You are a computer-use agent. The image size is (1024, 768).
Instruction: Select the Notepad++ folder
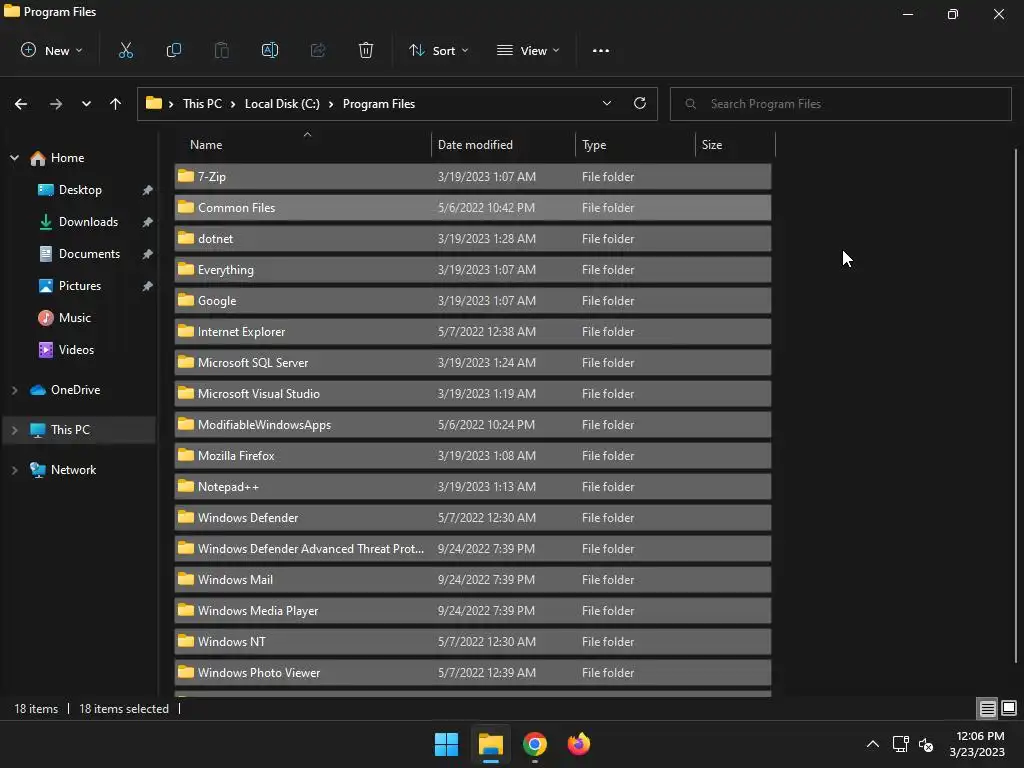473,487
